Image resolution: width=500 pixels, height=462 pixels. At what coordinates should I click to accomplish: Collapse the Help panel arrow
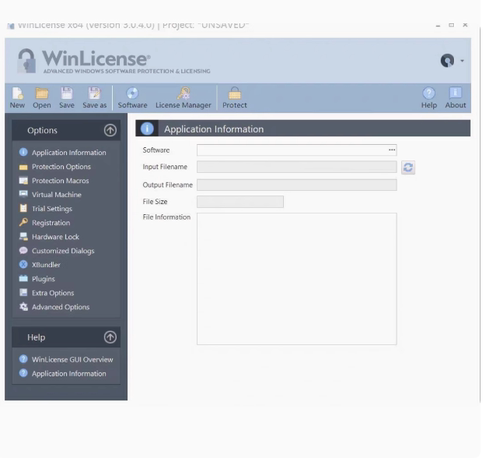coord(110,337)
